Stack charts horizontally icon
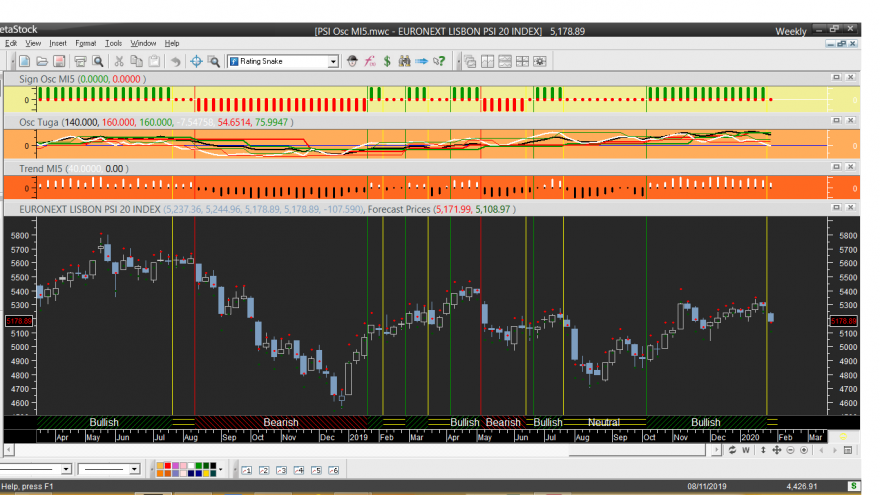This screenshot has width=880, height=495. [x=505, y=61]
